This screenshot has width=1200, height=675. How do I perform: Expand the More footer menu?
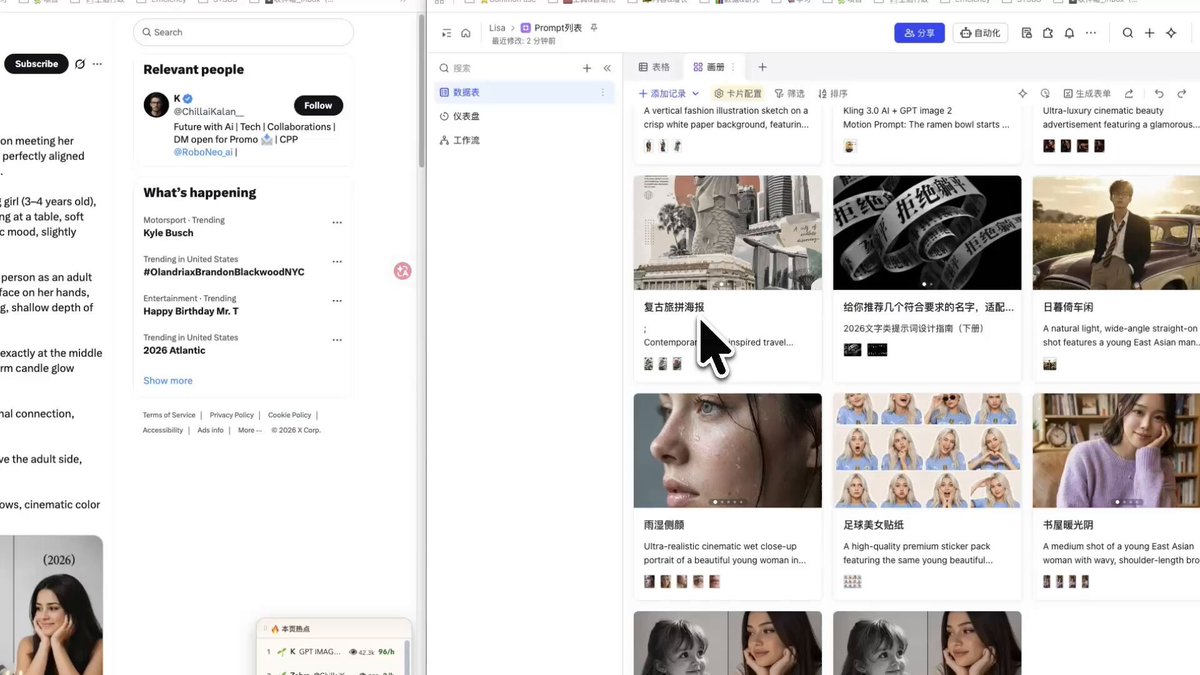pyautogui.click(x=249, y=430)
